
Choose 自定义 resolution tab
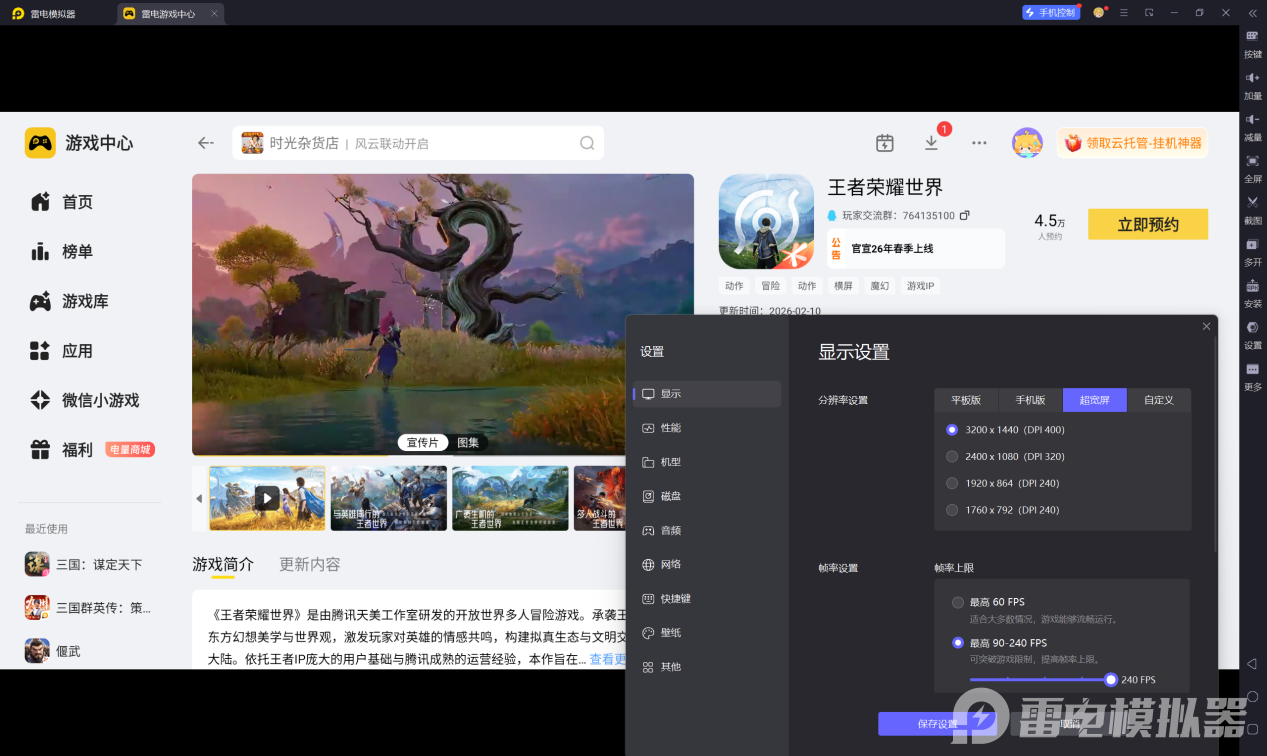click(1159, 400)
